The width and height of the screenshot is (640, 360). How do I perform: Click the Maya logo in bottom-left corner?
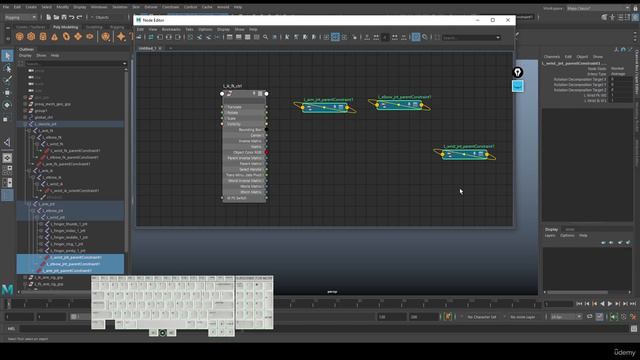[x=7, y=290]
